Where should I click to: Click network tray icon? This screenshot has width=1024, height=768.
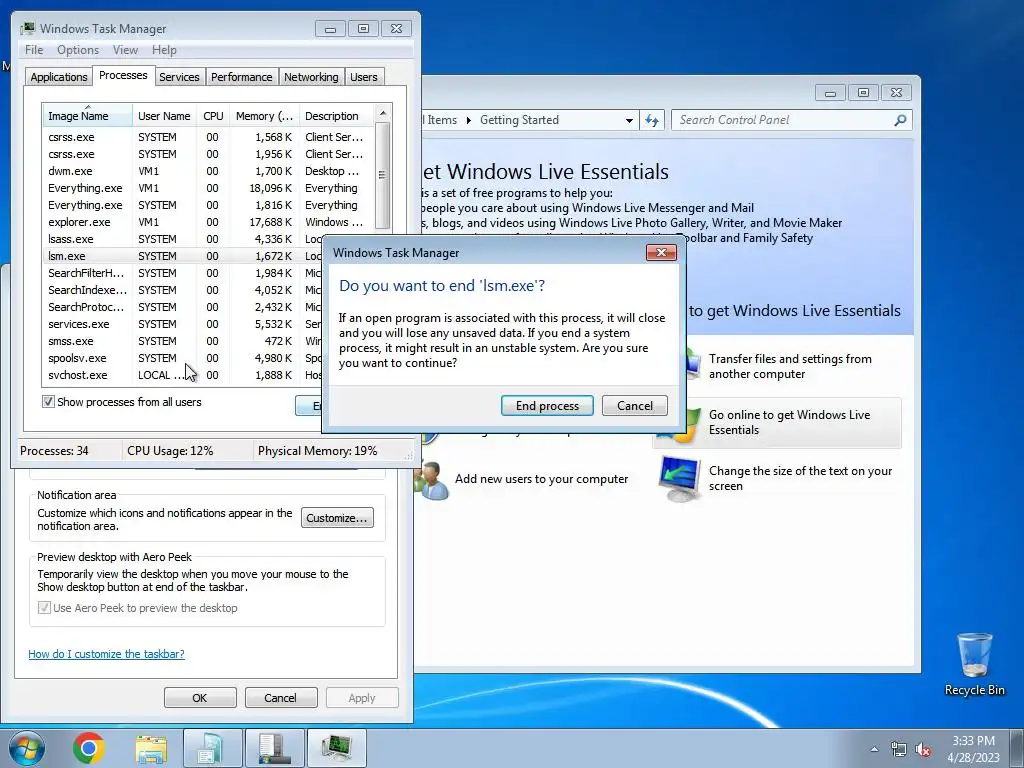(899, 749)
